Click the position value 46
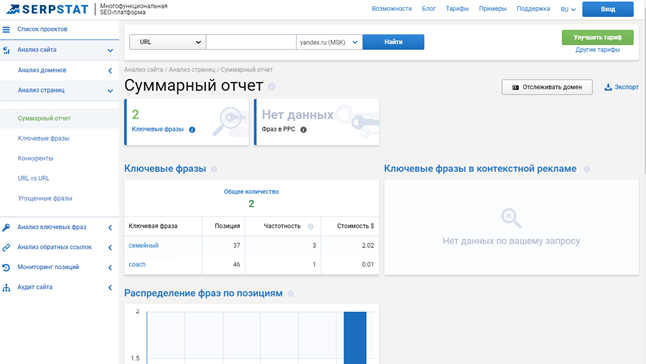This screenshot has height=364, width=646. (x=236, y=264)
